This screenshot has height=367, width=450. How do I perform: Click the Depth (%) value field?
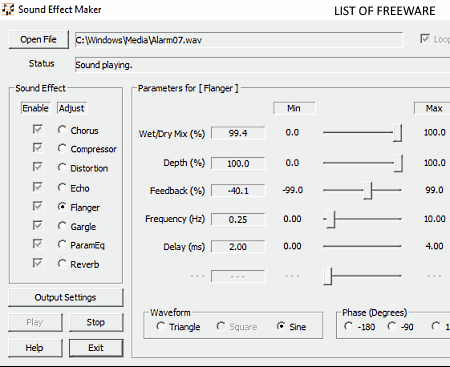[x=238, y=163]
